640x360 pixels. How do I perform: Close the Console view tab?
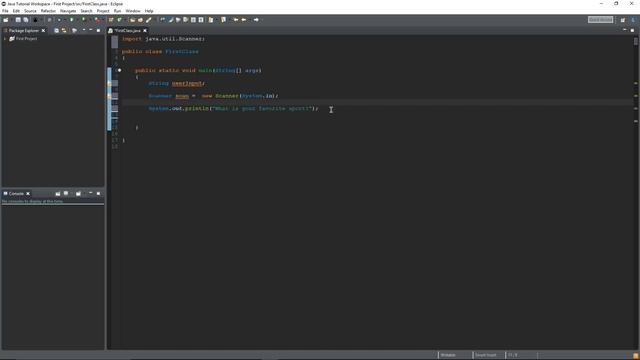click(28, 193)
